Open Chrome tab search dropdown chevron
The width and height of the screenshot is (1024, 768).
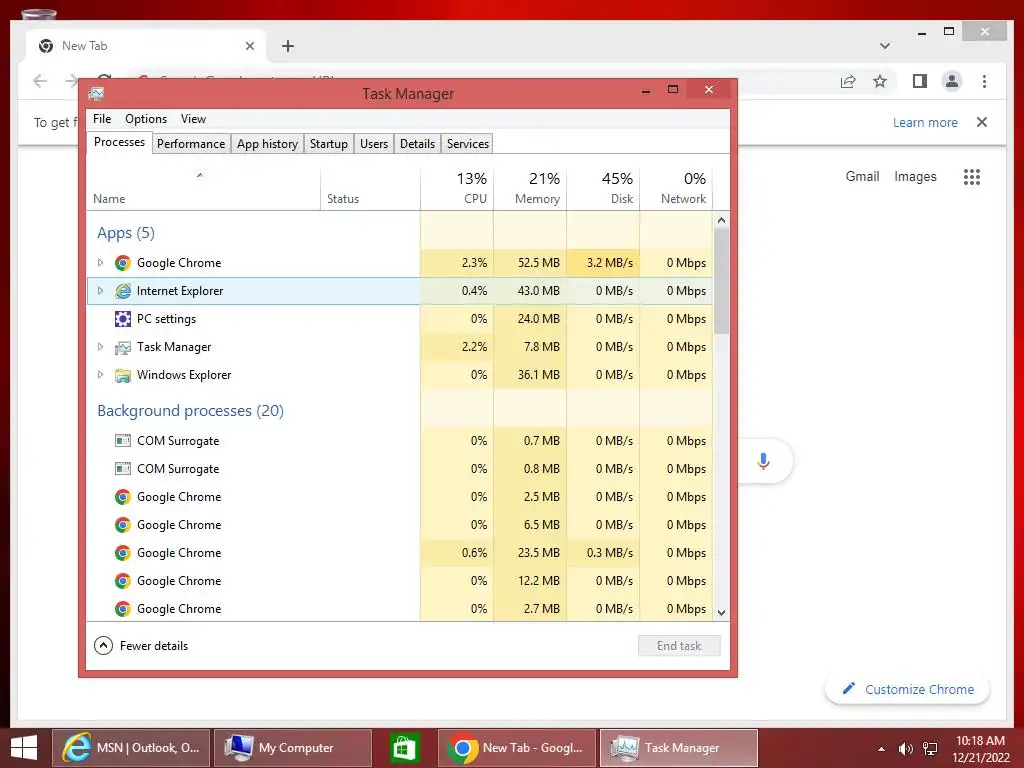point(885,46)
